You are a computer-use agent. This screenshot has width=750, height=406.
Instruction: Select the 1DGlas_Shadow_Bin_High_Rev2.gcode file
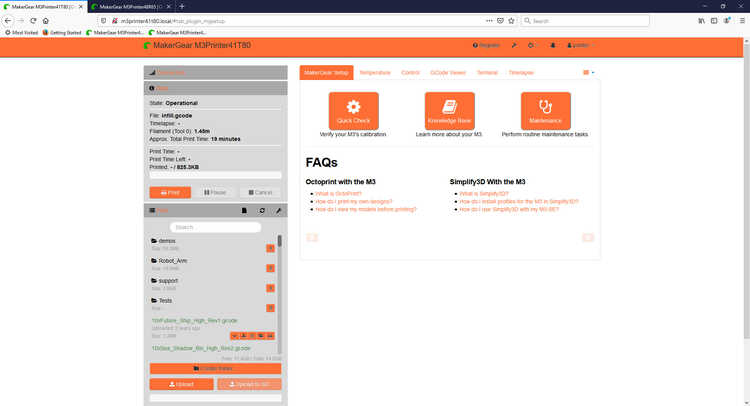click(x=201, y=349)
